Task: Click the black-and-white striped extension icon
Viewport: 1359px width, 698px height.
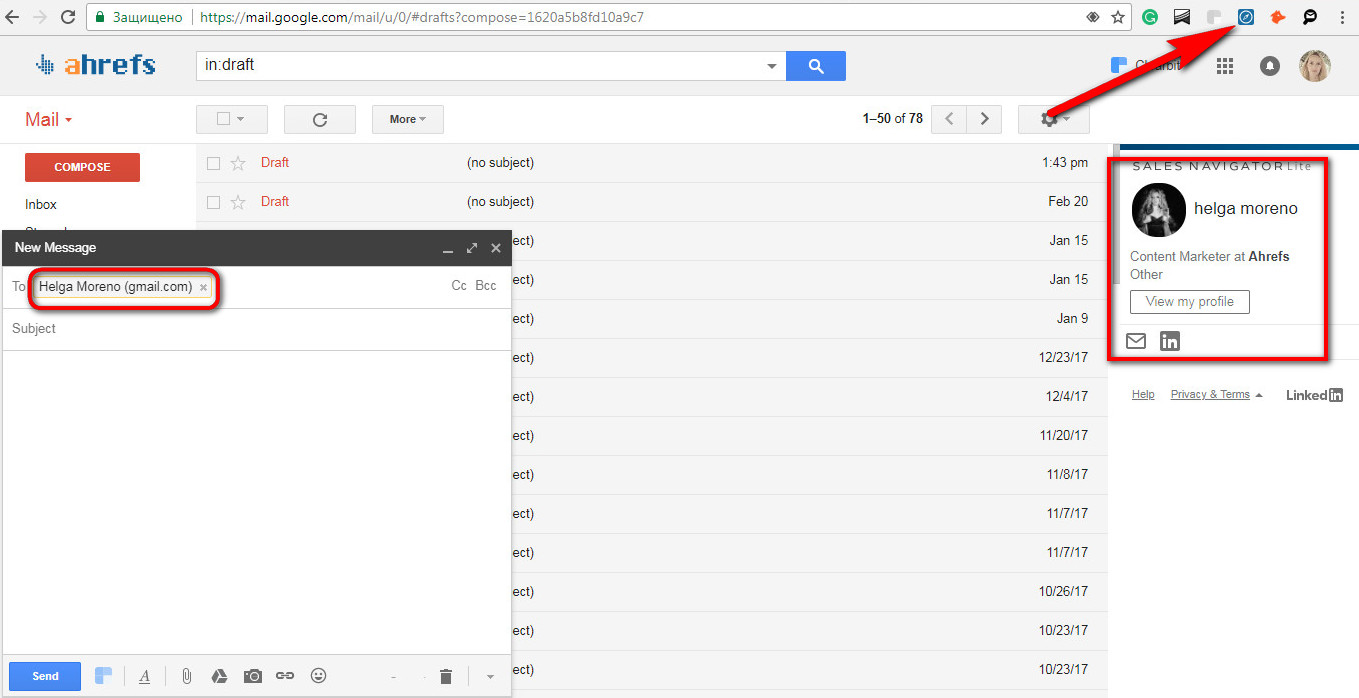Action: pyautogui.click(x=1182, y=17)
